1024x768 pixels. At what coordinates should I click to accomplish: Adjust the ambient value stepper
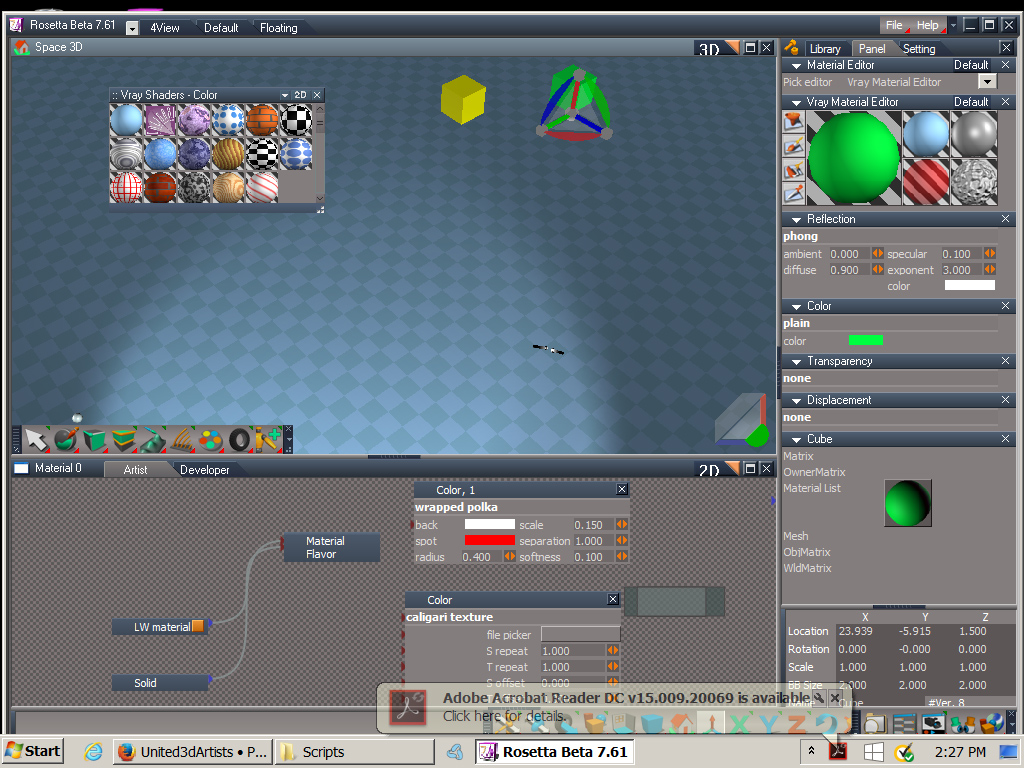coord(877,253)
